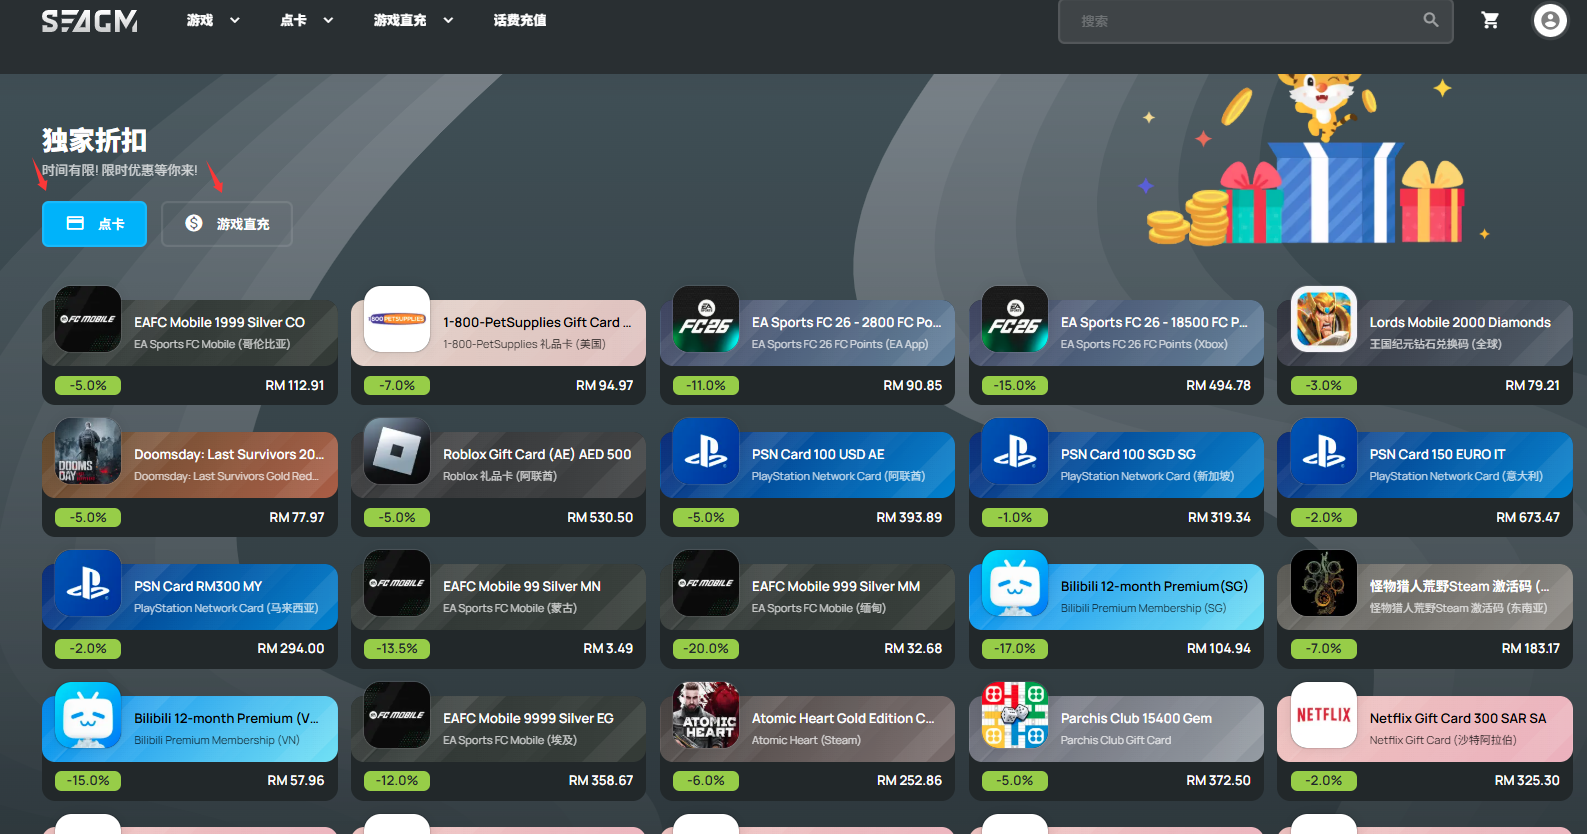Select the 游戏直充 deals tab
This screenshot has width=1587, height=834.
point(227,224)
